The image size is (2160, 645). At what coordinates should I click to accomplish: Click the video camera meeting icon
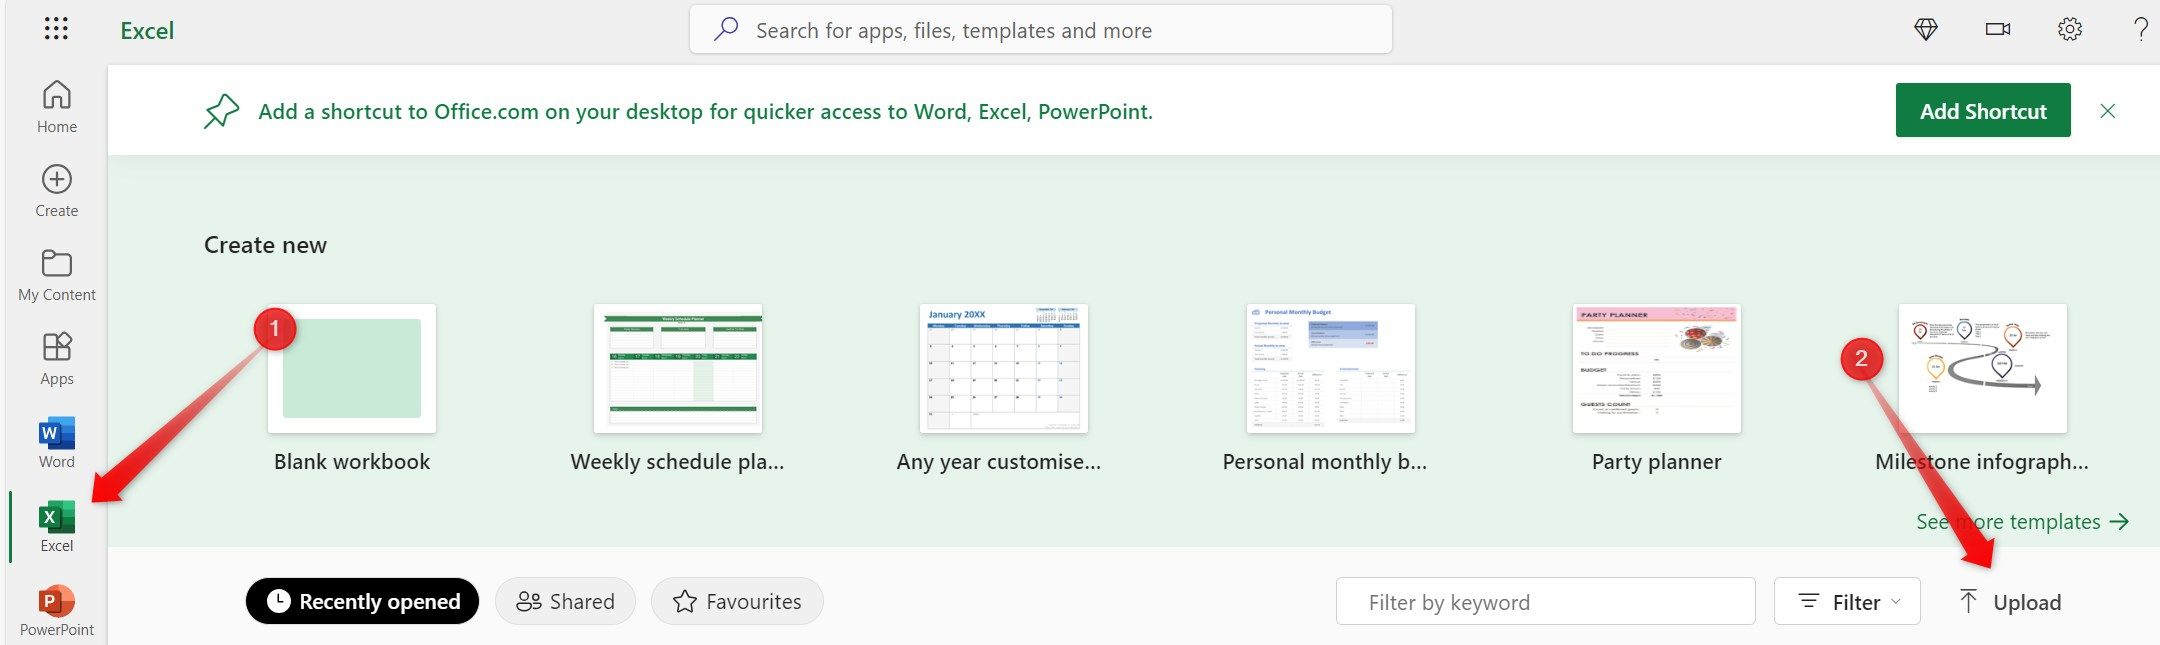[1998, 30]
